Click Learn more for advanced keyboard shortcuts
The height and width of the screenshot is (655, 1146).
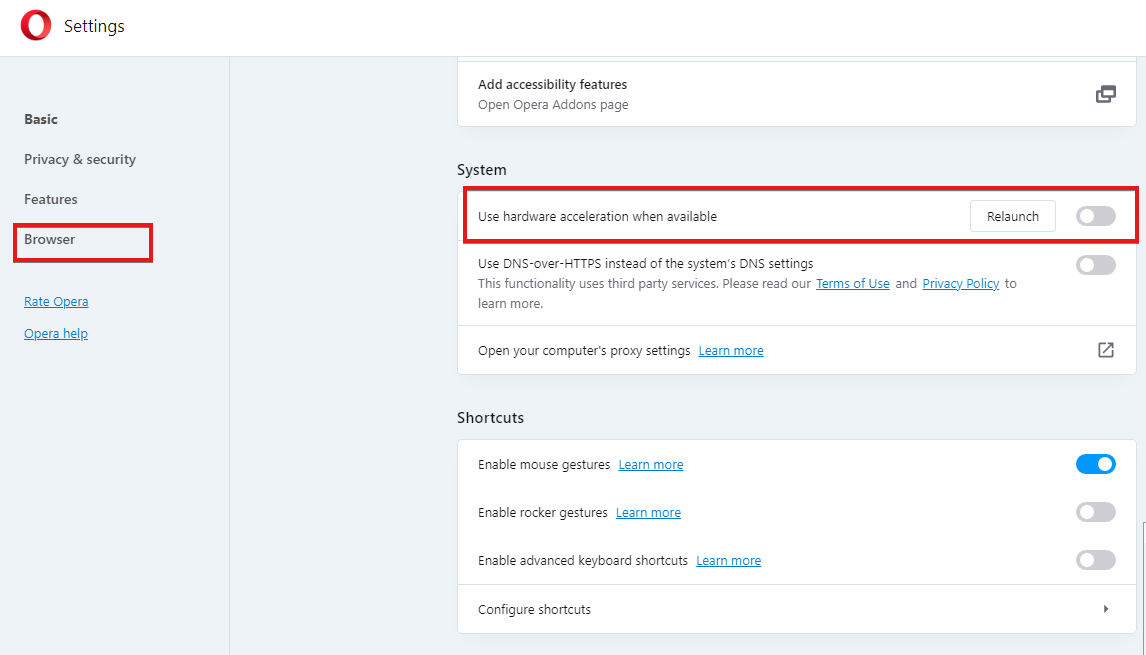click(728, 561)
